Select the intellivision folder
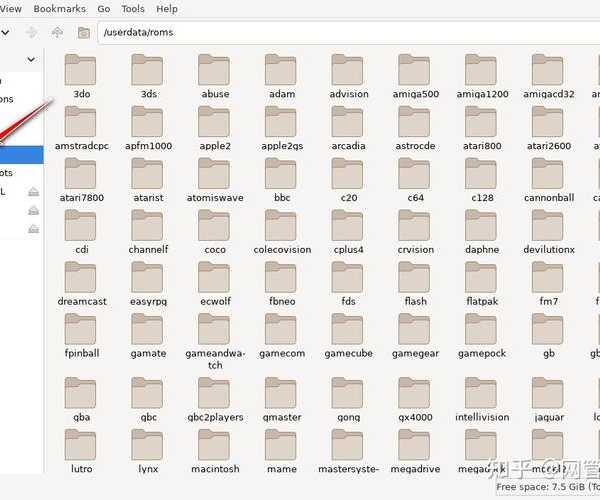 click(x=482, y=400)
